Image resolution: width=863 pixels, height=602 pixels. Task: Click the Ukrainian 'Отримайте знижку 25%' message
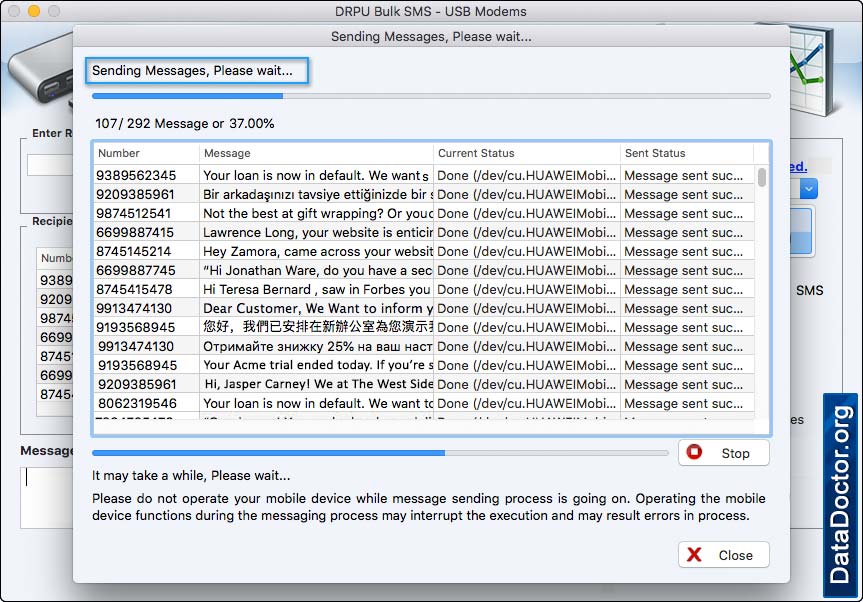click(x=317, y=346)
